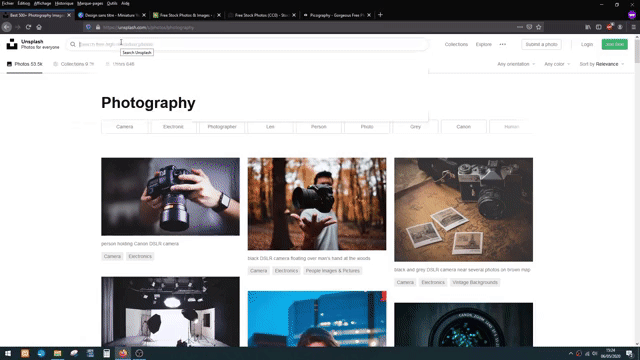Click Submit a photo button
640x360 pixels.
point(541,44)
